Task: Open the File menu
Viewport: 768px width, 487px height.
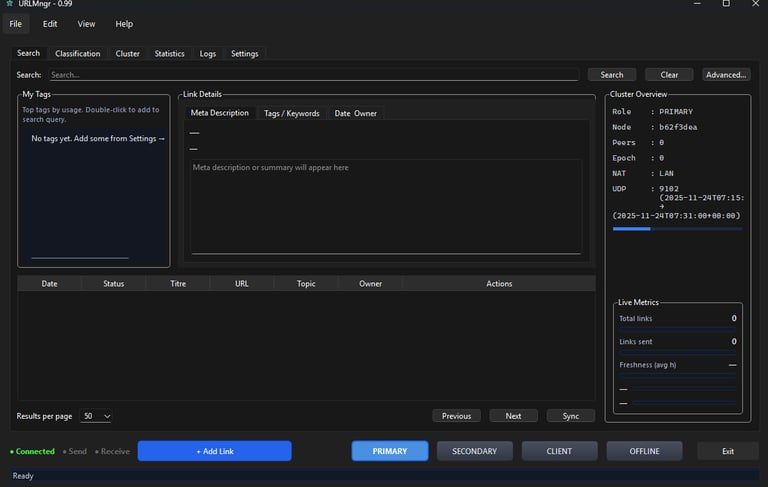Action: coord(16,24)
